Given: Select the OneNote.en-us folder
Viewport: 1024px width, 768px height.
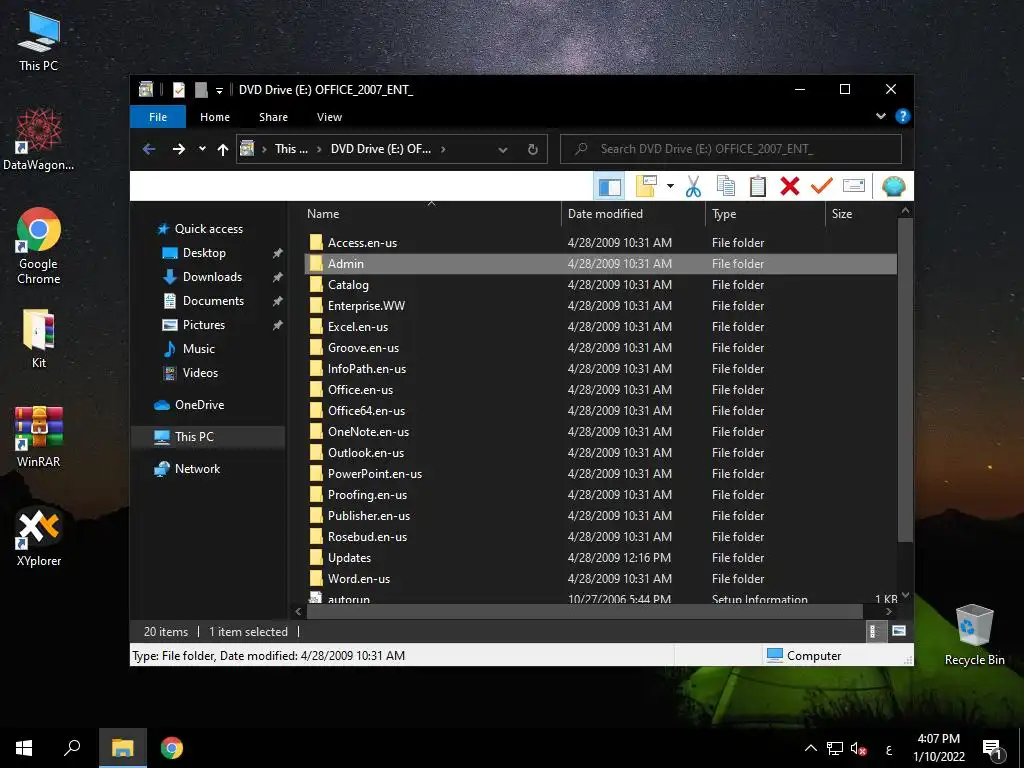Looking at the screenshot, I should (x=600, y=432).
